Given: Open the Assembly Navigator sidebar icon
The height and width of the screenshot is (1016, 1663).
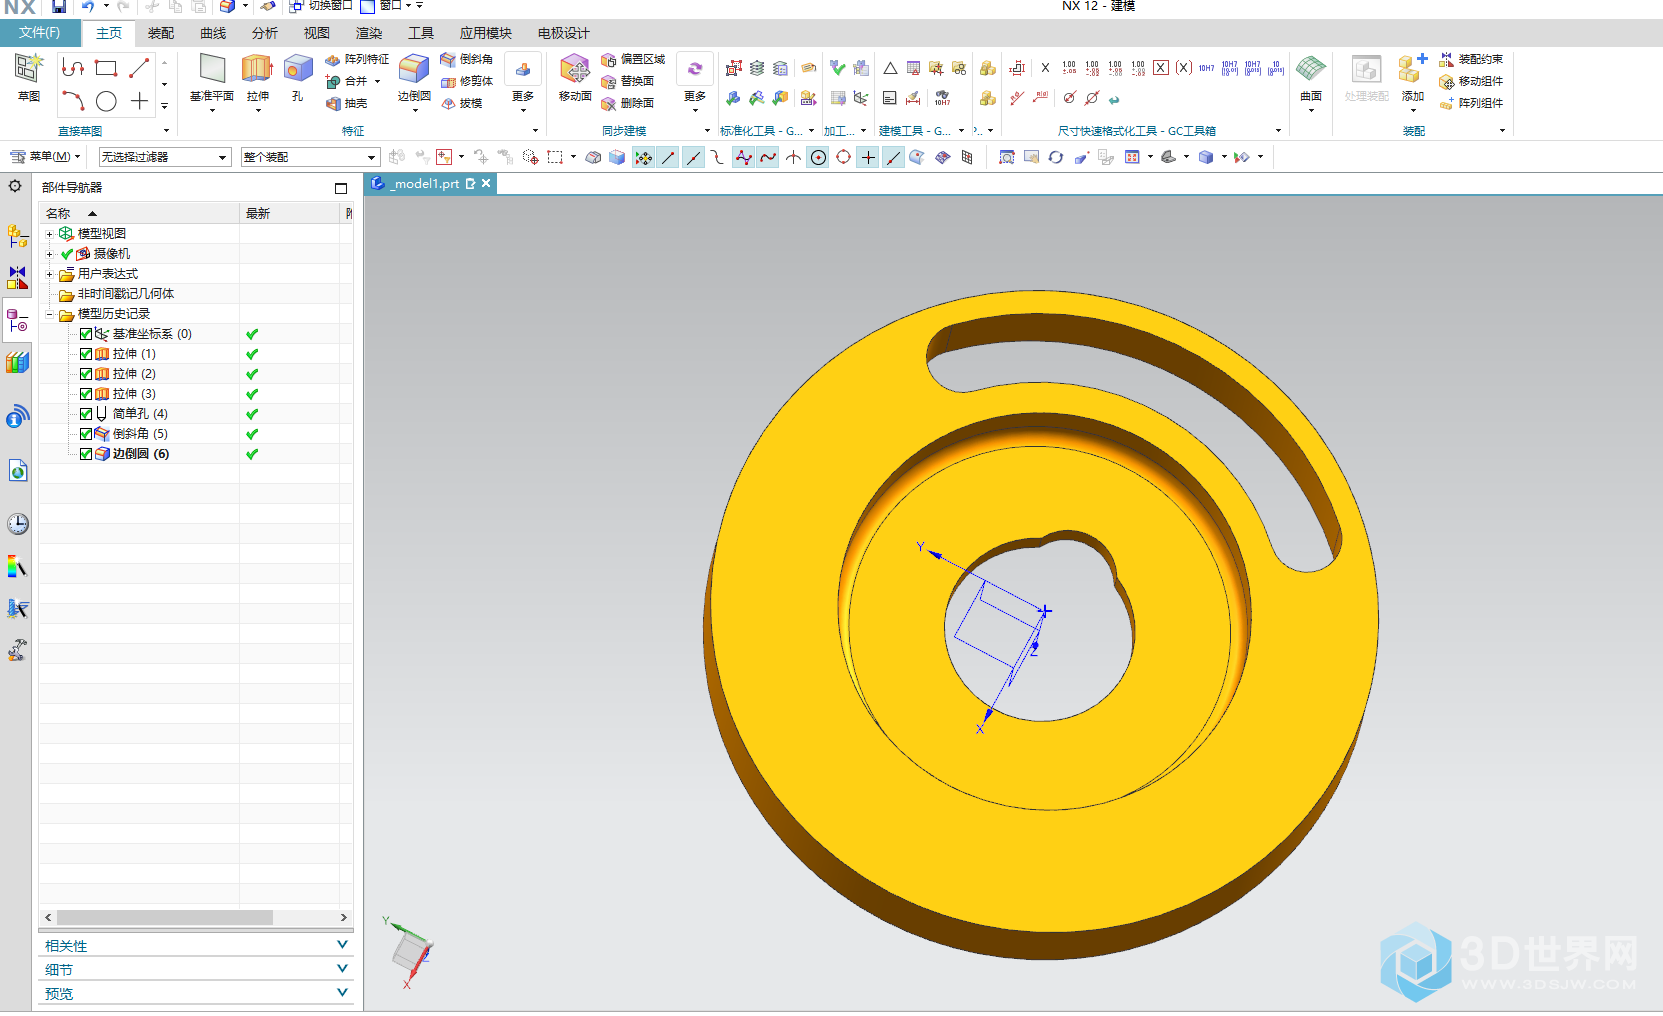Looking at the screenshot, I should click(x=17, y=236).
